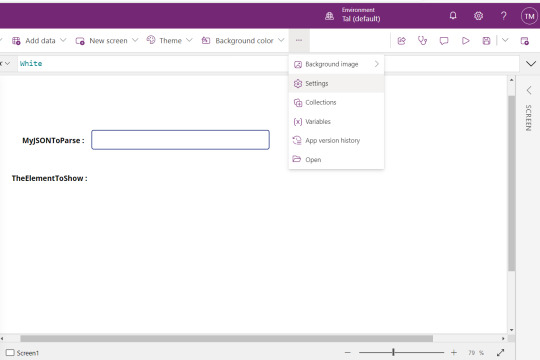Screen dimensions: 540x360
Task: Select App version history
Action: click(x=336, y=141)
